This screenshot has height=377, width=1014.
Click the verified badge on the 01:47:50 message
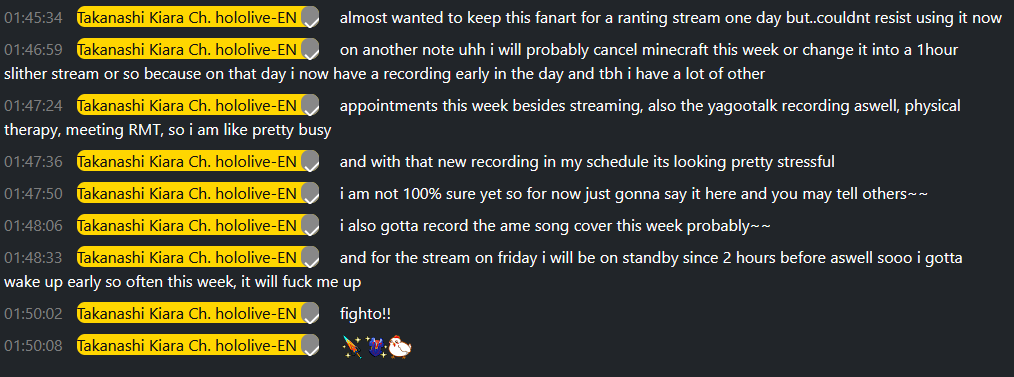tap(311, 193)
